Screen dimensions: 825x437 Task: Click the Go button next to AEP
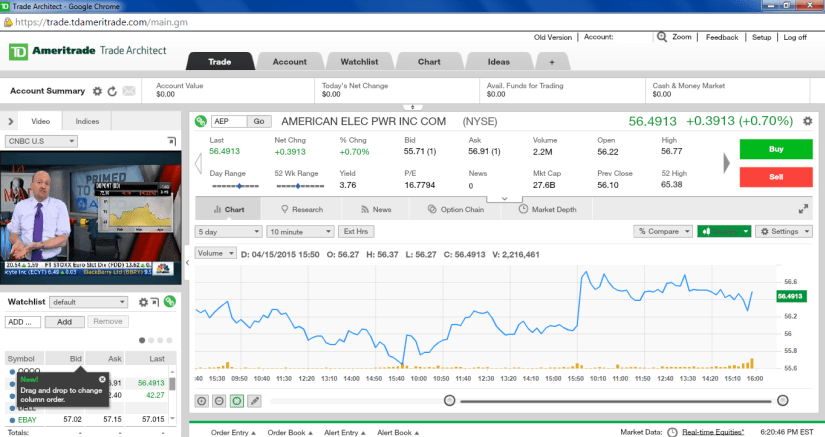point(259,121)
